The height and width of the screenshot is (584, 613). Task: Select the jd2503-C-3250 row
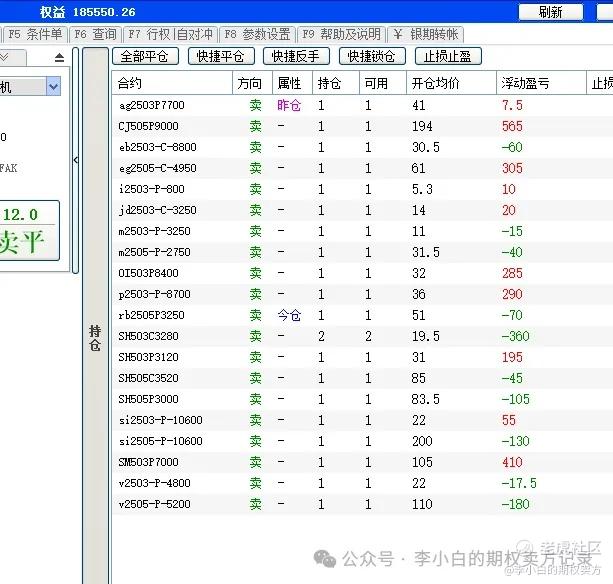[x=362, y=210]
